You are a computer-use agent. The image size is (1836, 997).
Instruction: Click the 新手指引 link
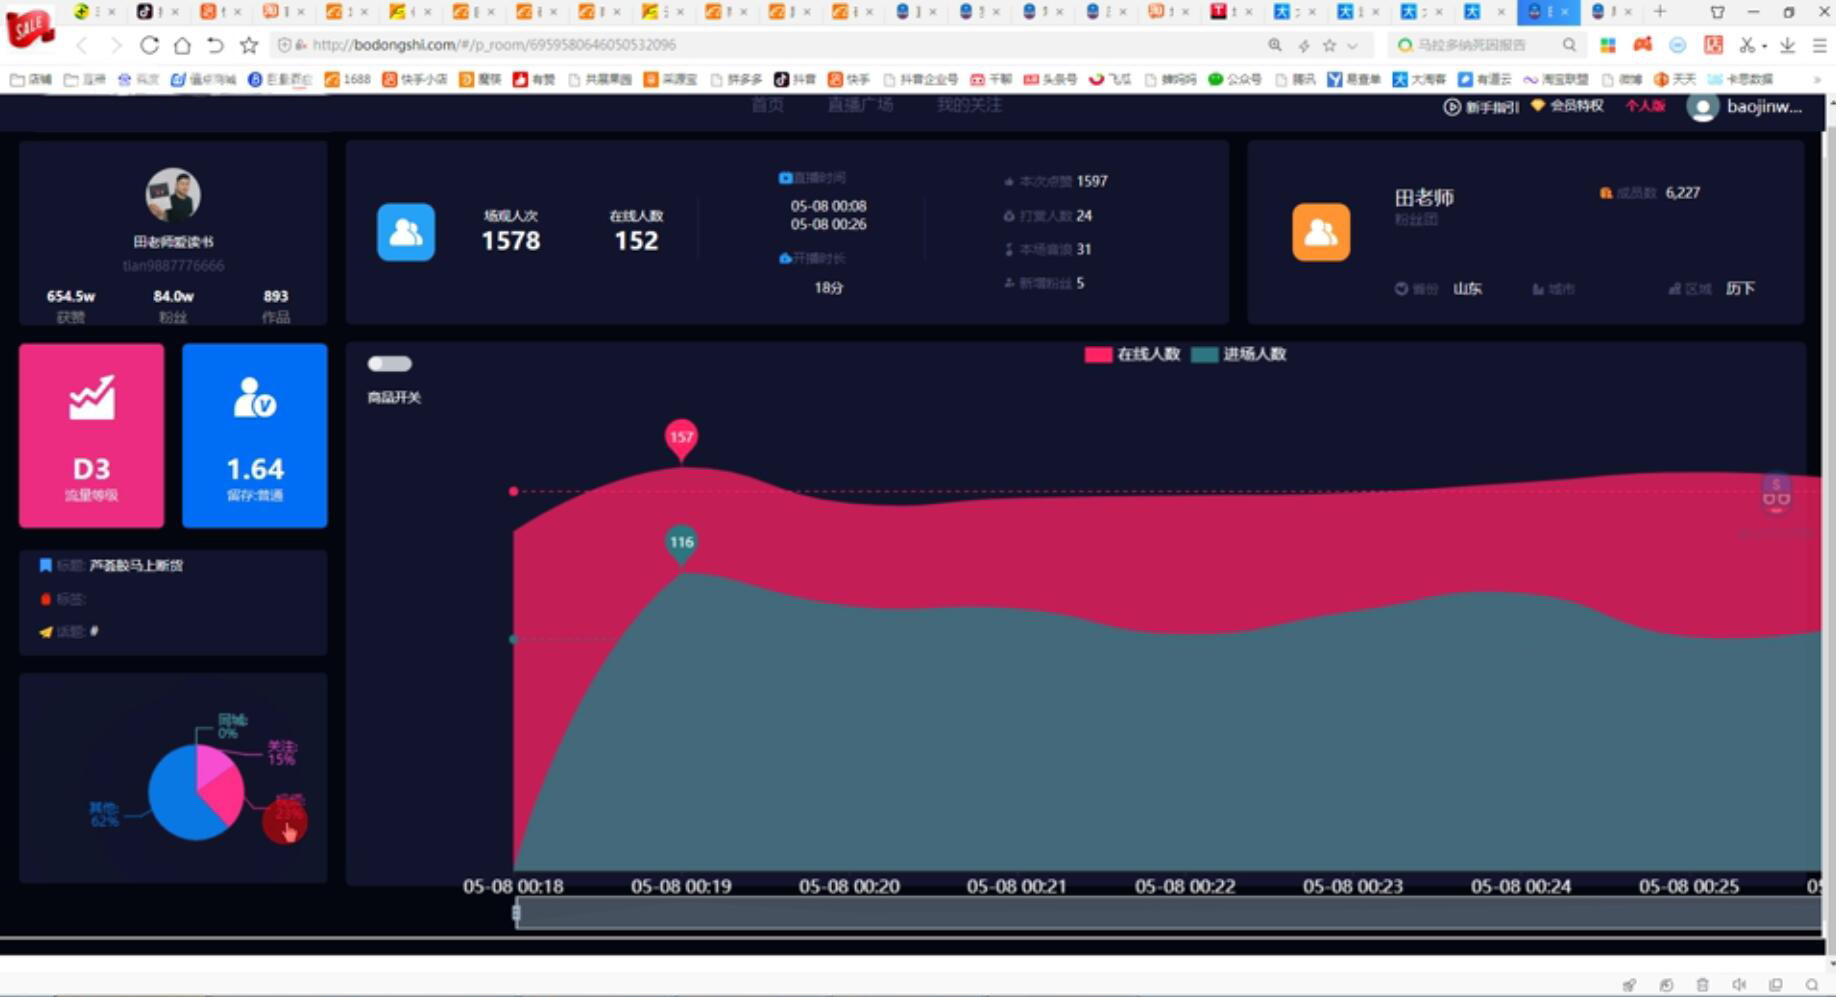[1482, 107]
